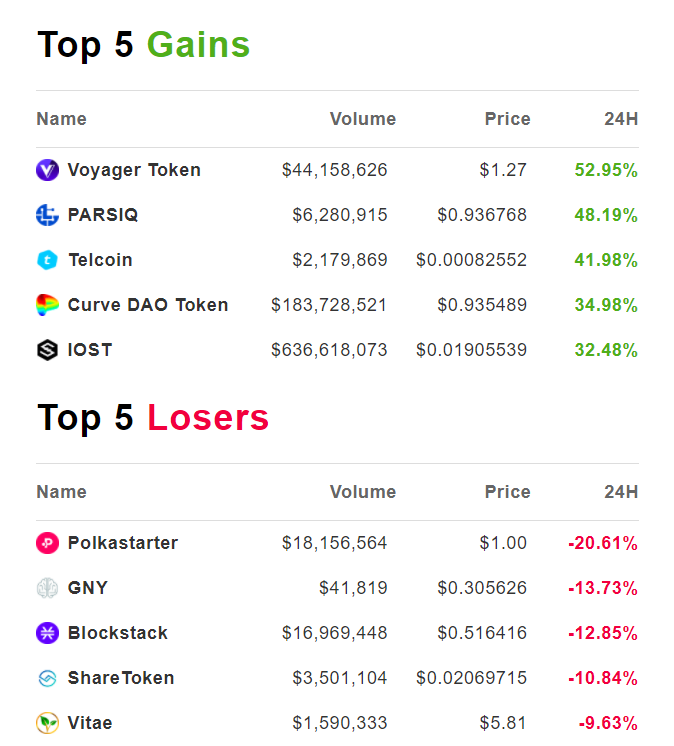Click the Polkastarter pink logo icon
The height and width of the screenshot is (746, 674).
coord(47,543)
